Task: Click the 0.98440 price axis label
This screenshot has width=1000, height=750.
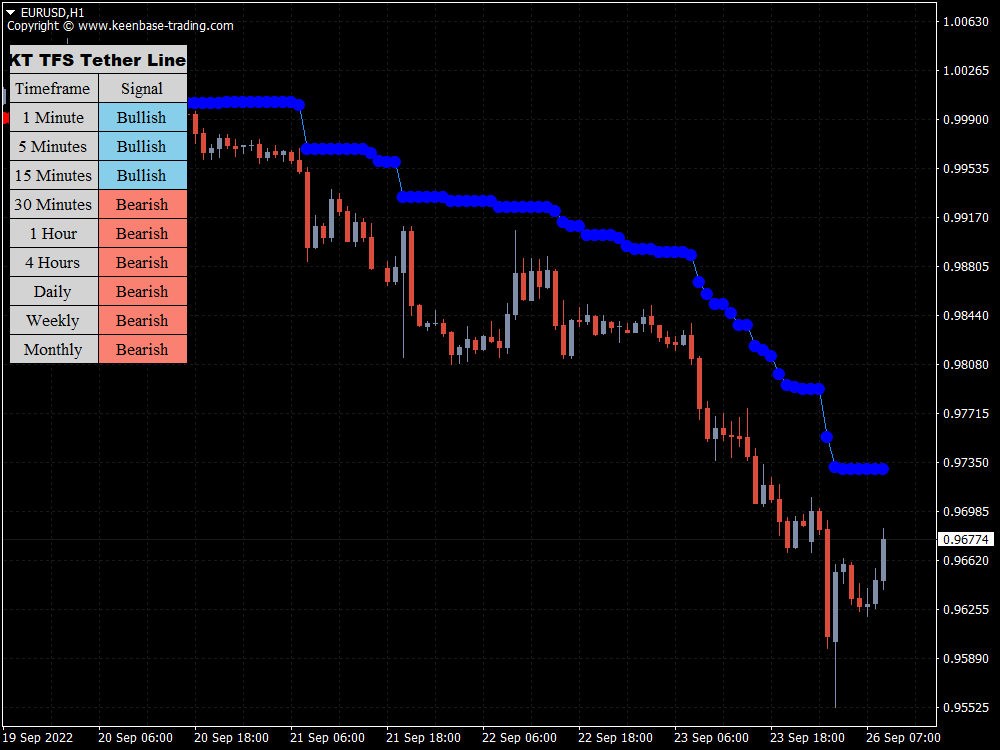Action: point(966,316)
